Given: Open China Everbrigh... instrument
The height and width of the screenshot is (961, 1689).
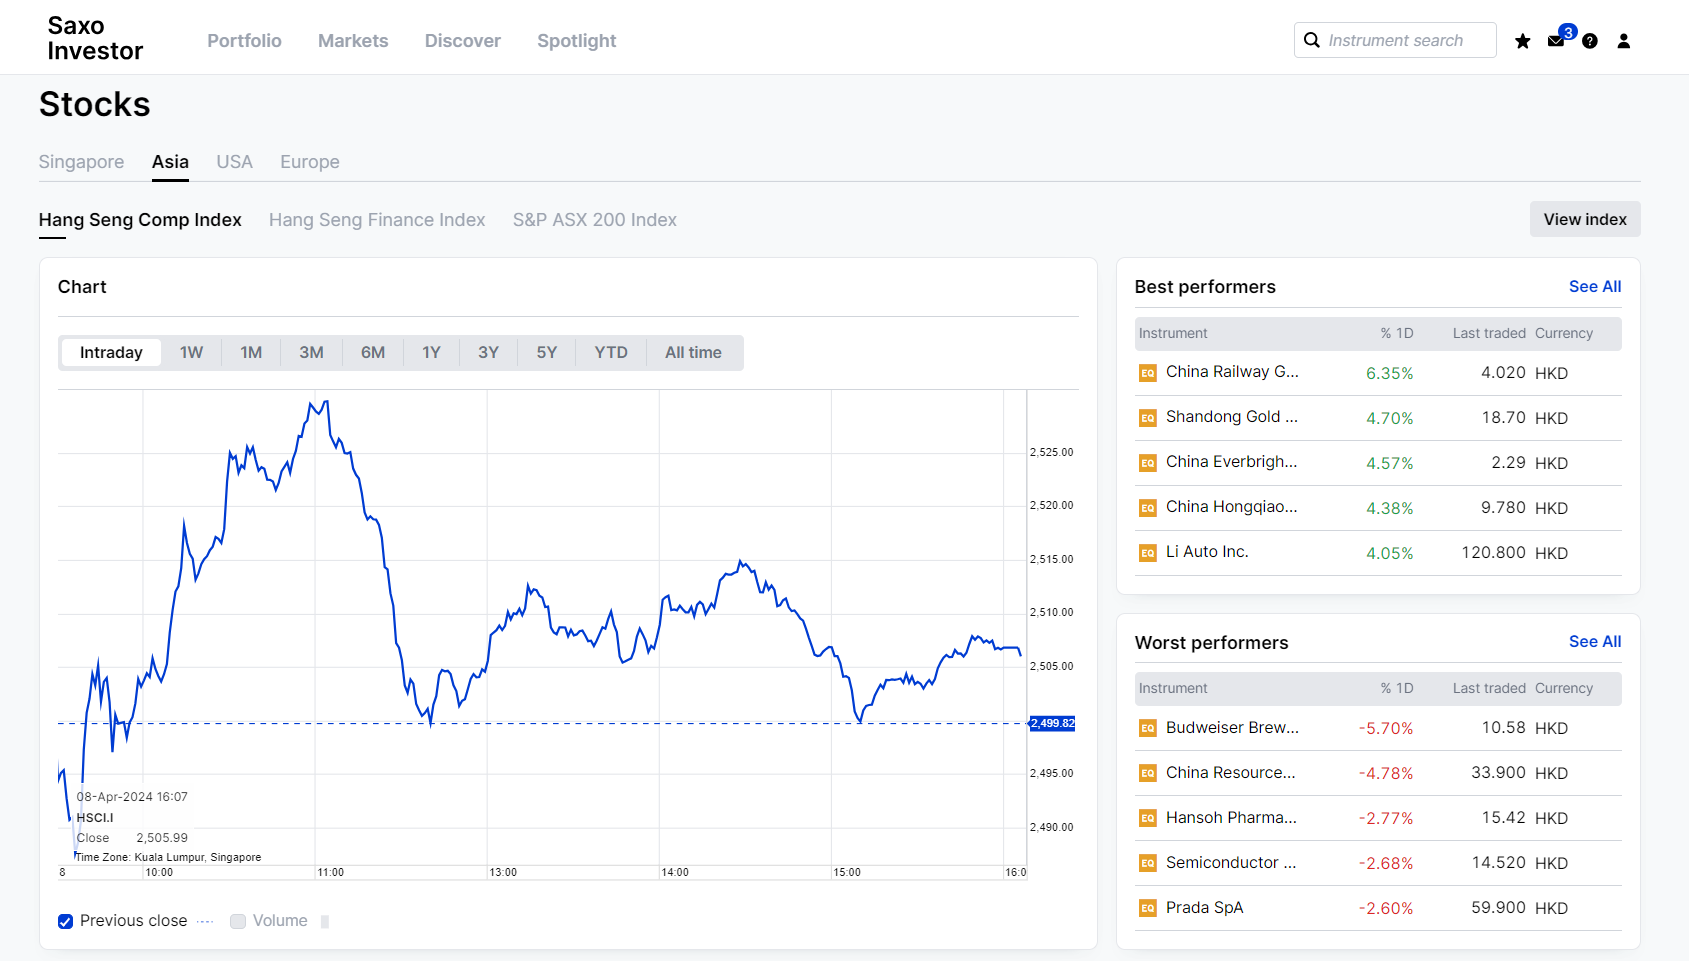Looking at the screenshot, I should coord(1231,462).
